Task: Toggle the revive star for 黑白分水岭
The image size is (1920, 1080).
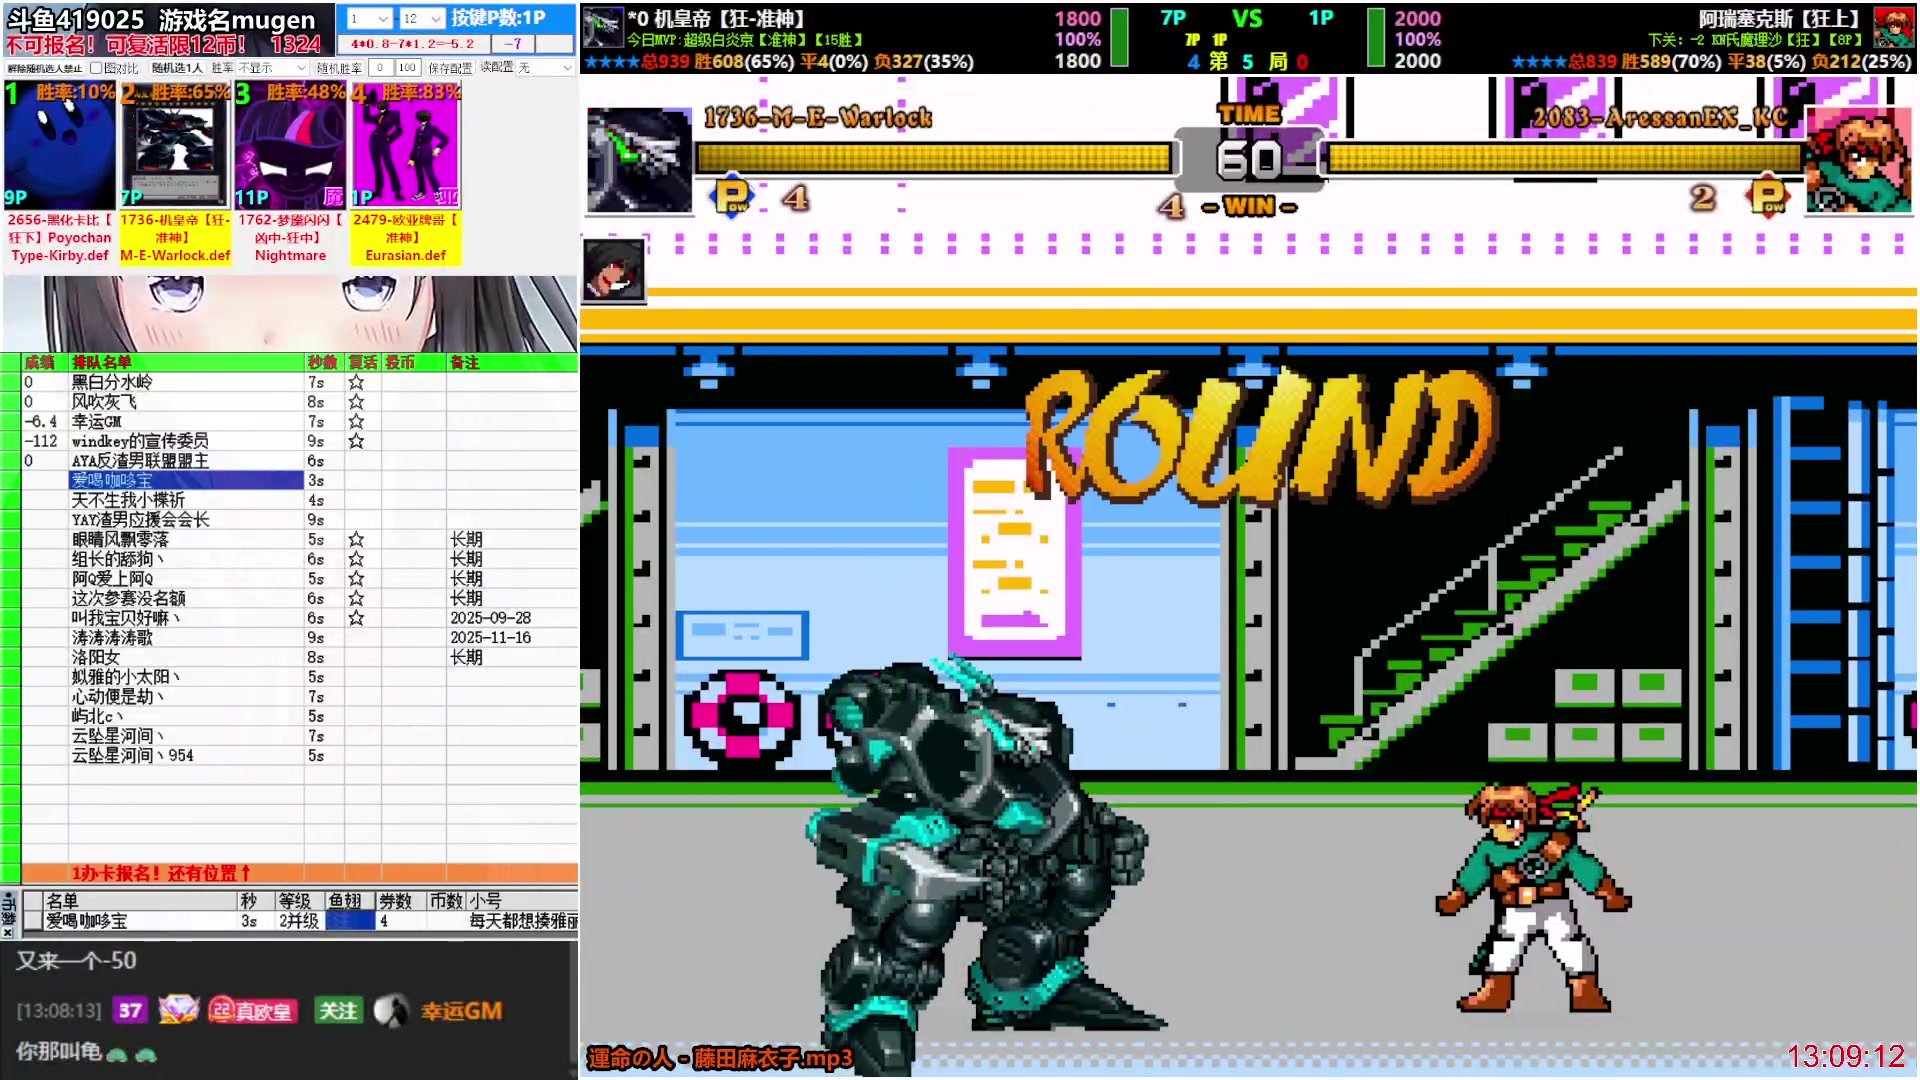Action: coord(356,382)
